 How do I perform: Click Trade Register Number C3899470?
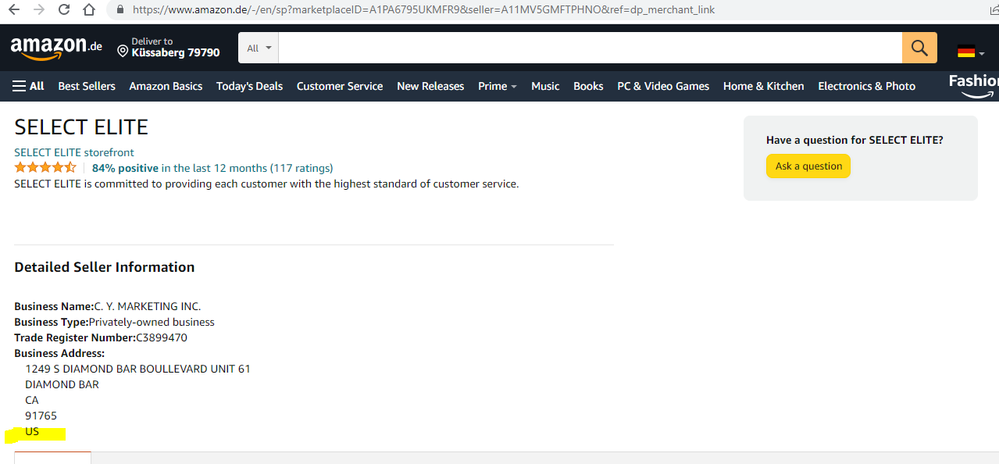click(x=101, y=338)
